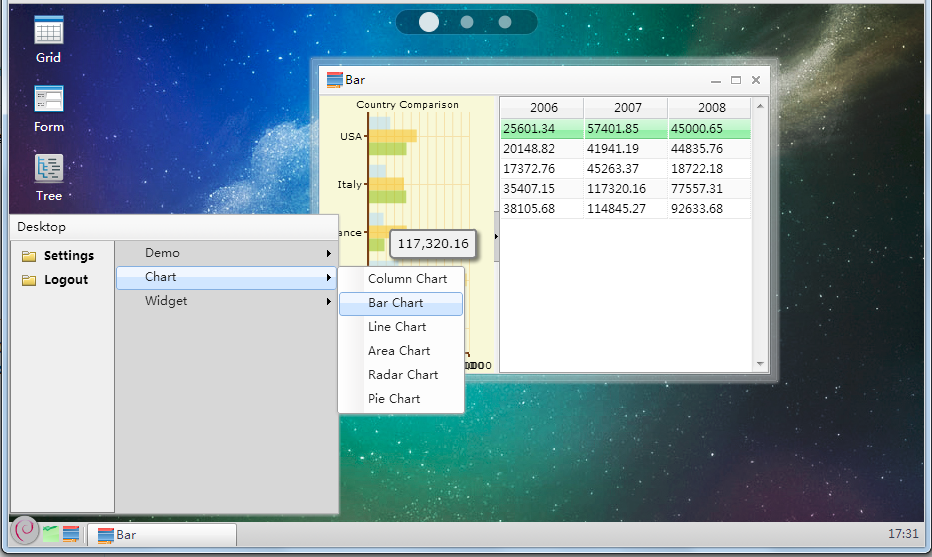Click the yellow USA bar in chart
Screen dimensions: 932x557
pos(392,136)
